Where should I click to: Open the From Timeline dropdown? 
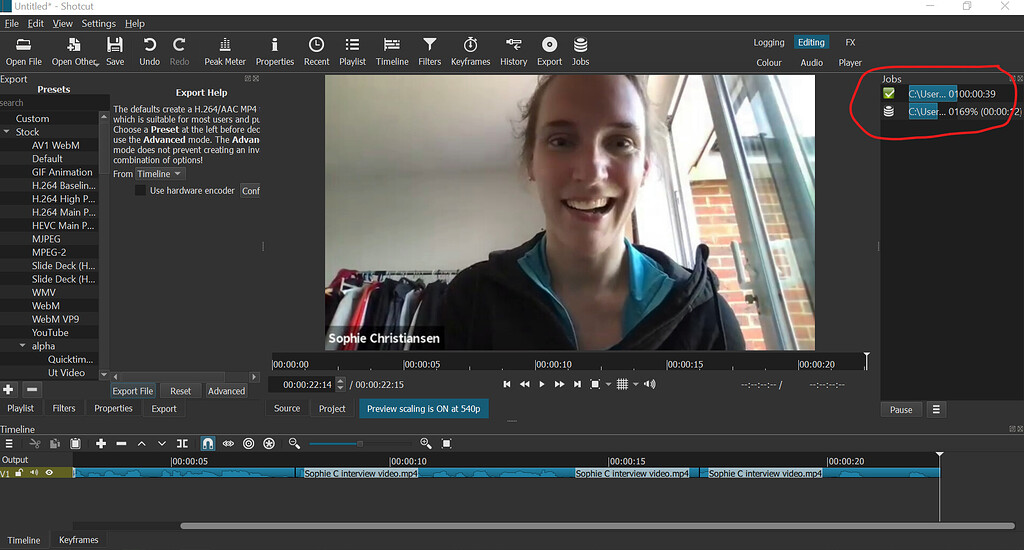[x=159, y=174]
